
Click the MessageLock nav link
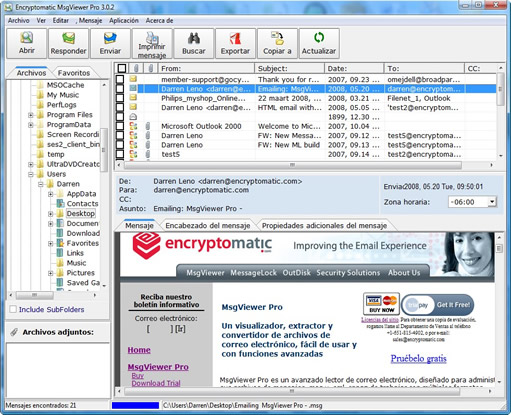coord(254,273)
